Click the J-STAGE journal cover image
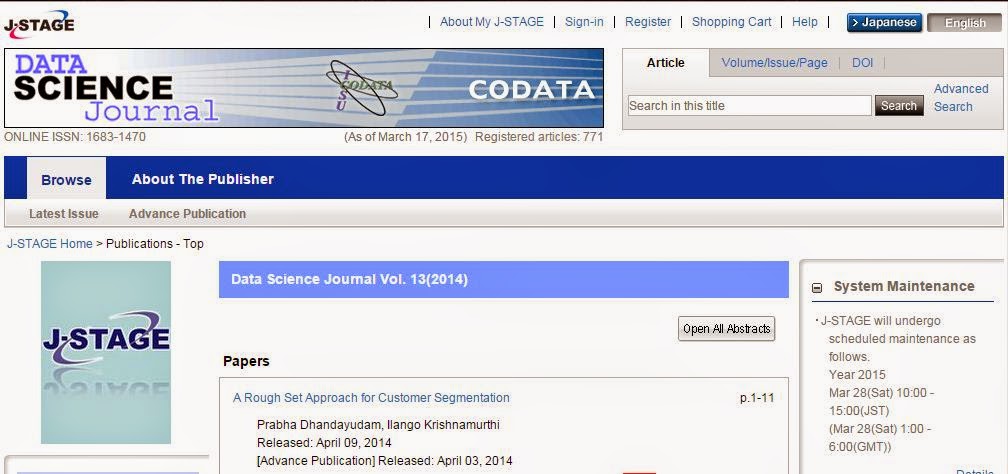The image size is (1008, 474). 106,352
